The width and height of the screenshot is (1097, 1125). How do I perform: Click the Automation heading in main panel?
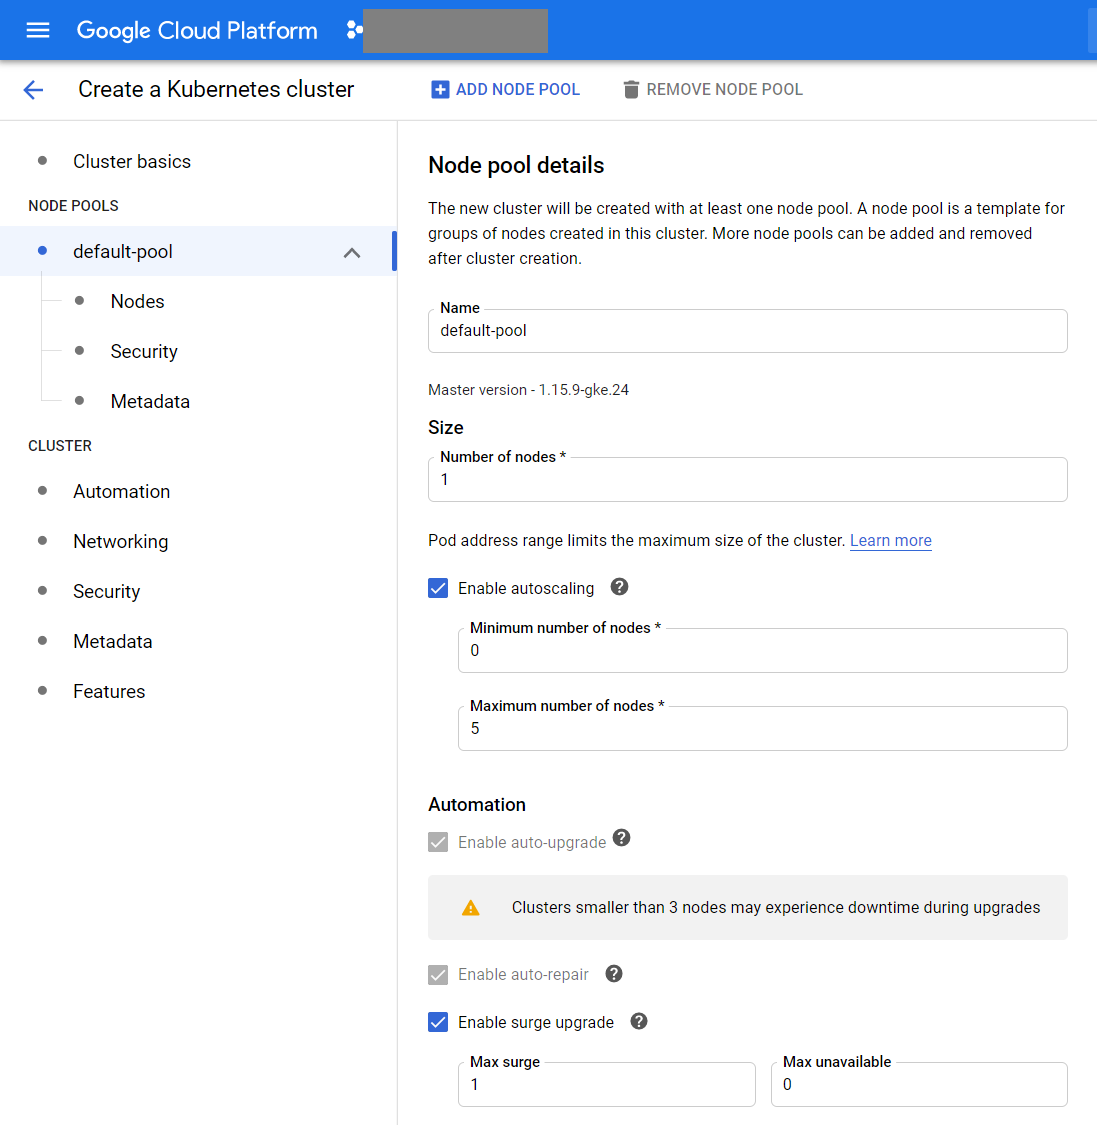[477, 804]
